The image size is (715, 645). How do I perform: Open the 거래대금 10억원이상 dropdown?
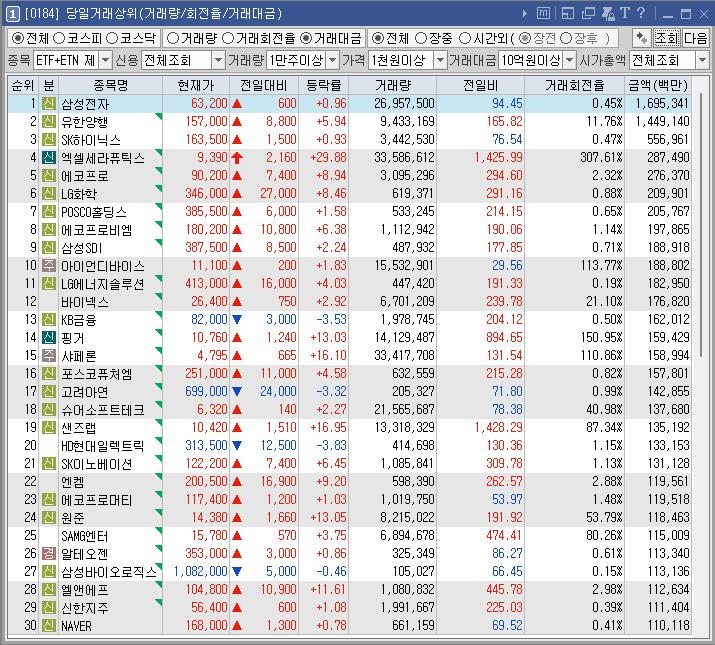570,60
